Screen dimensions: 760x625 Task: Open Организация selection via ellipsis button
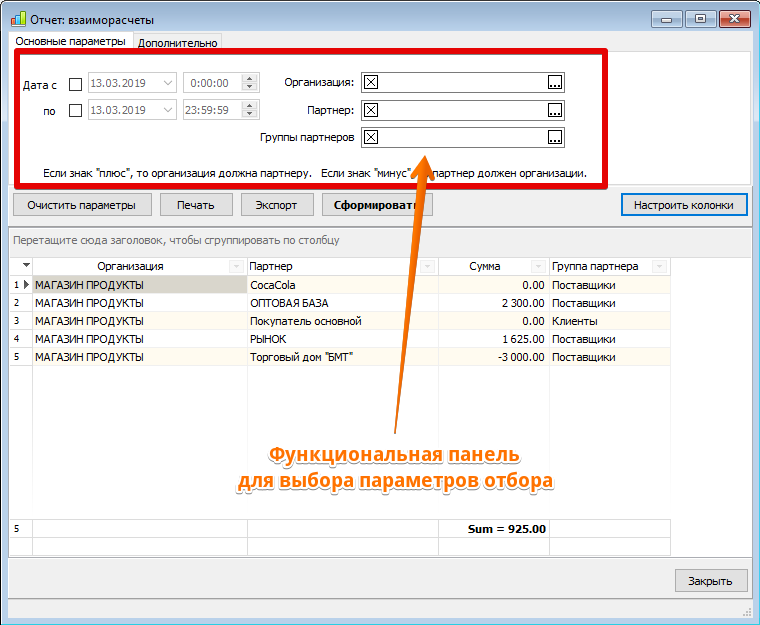[554, 82]
